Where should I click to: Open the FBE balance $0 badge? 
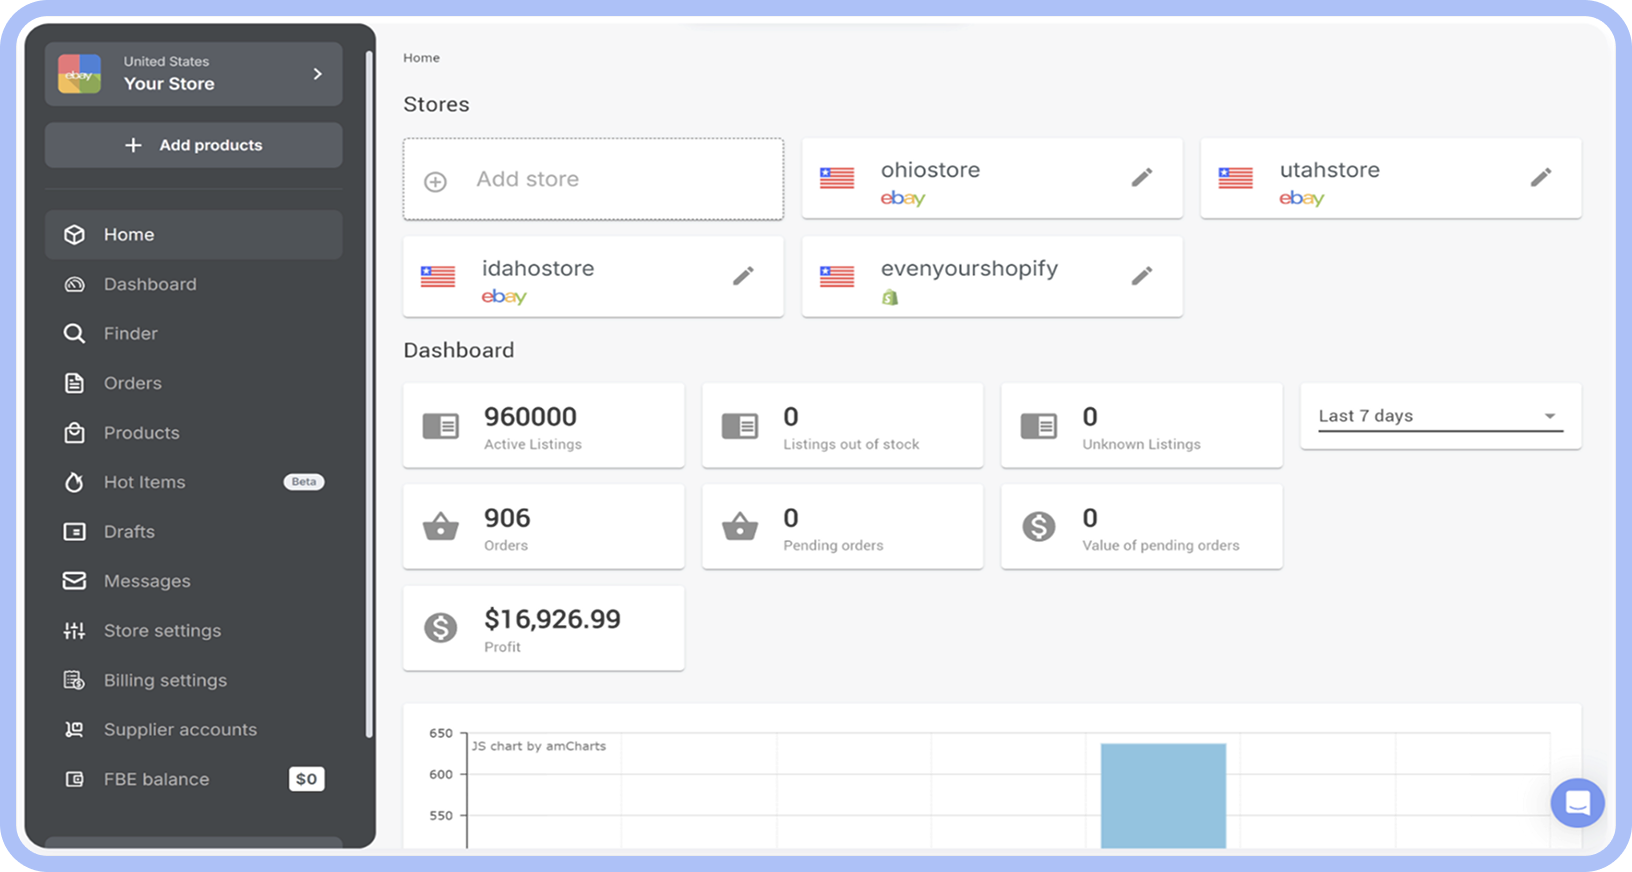307,779
